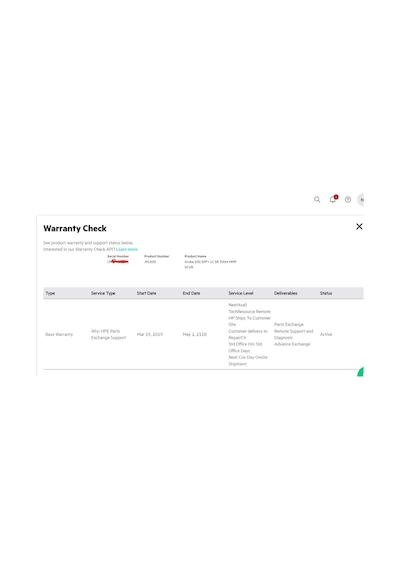Click the Service Type column header
The height and width of the screenshot is (570, 400).
tap(103, 293)
